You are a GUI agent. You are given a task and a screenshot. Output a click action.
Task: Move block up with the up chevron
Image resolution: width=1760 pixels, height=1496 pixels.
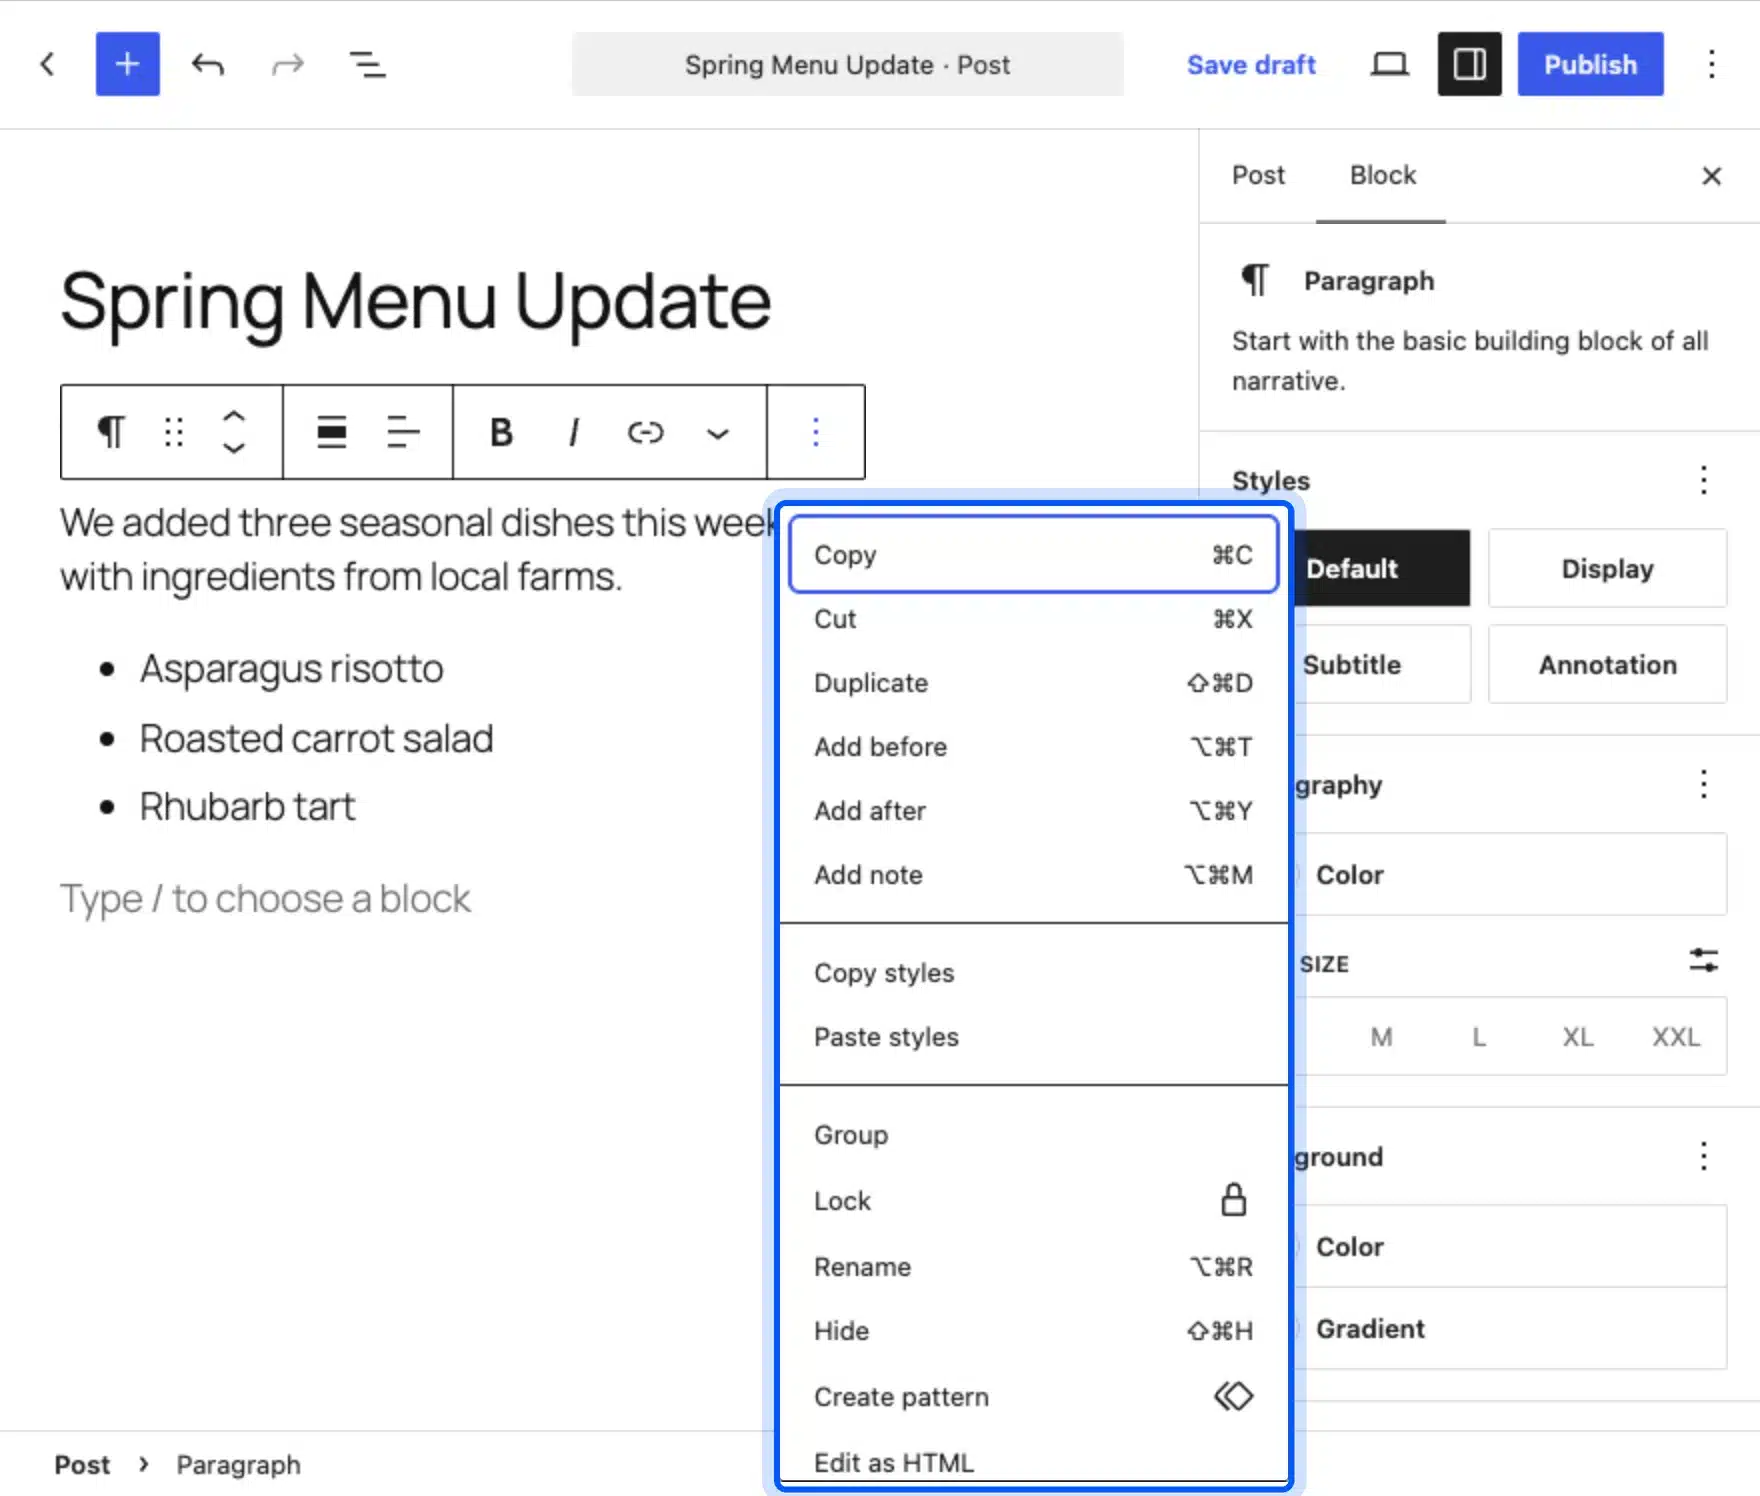tap(234, 417)
